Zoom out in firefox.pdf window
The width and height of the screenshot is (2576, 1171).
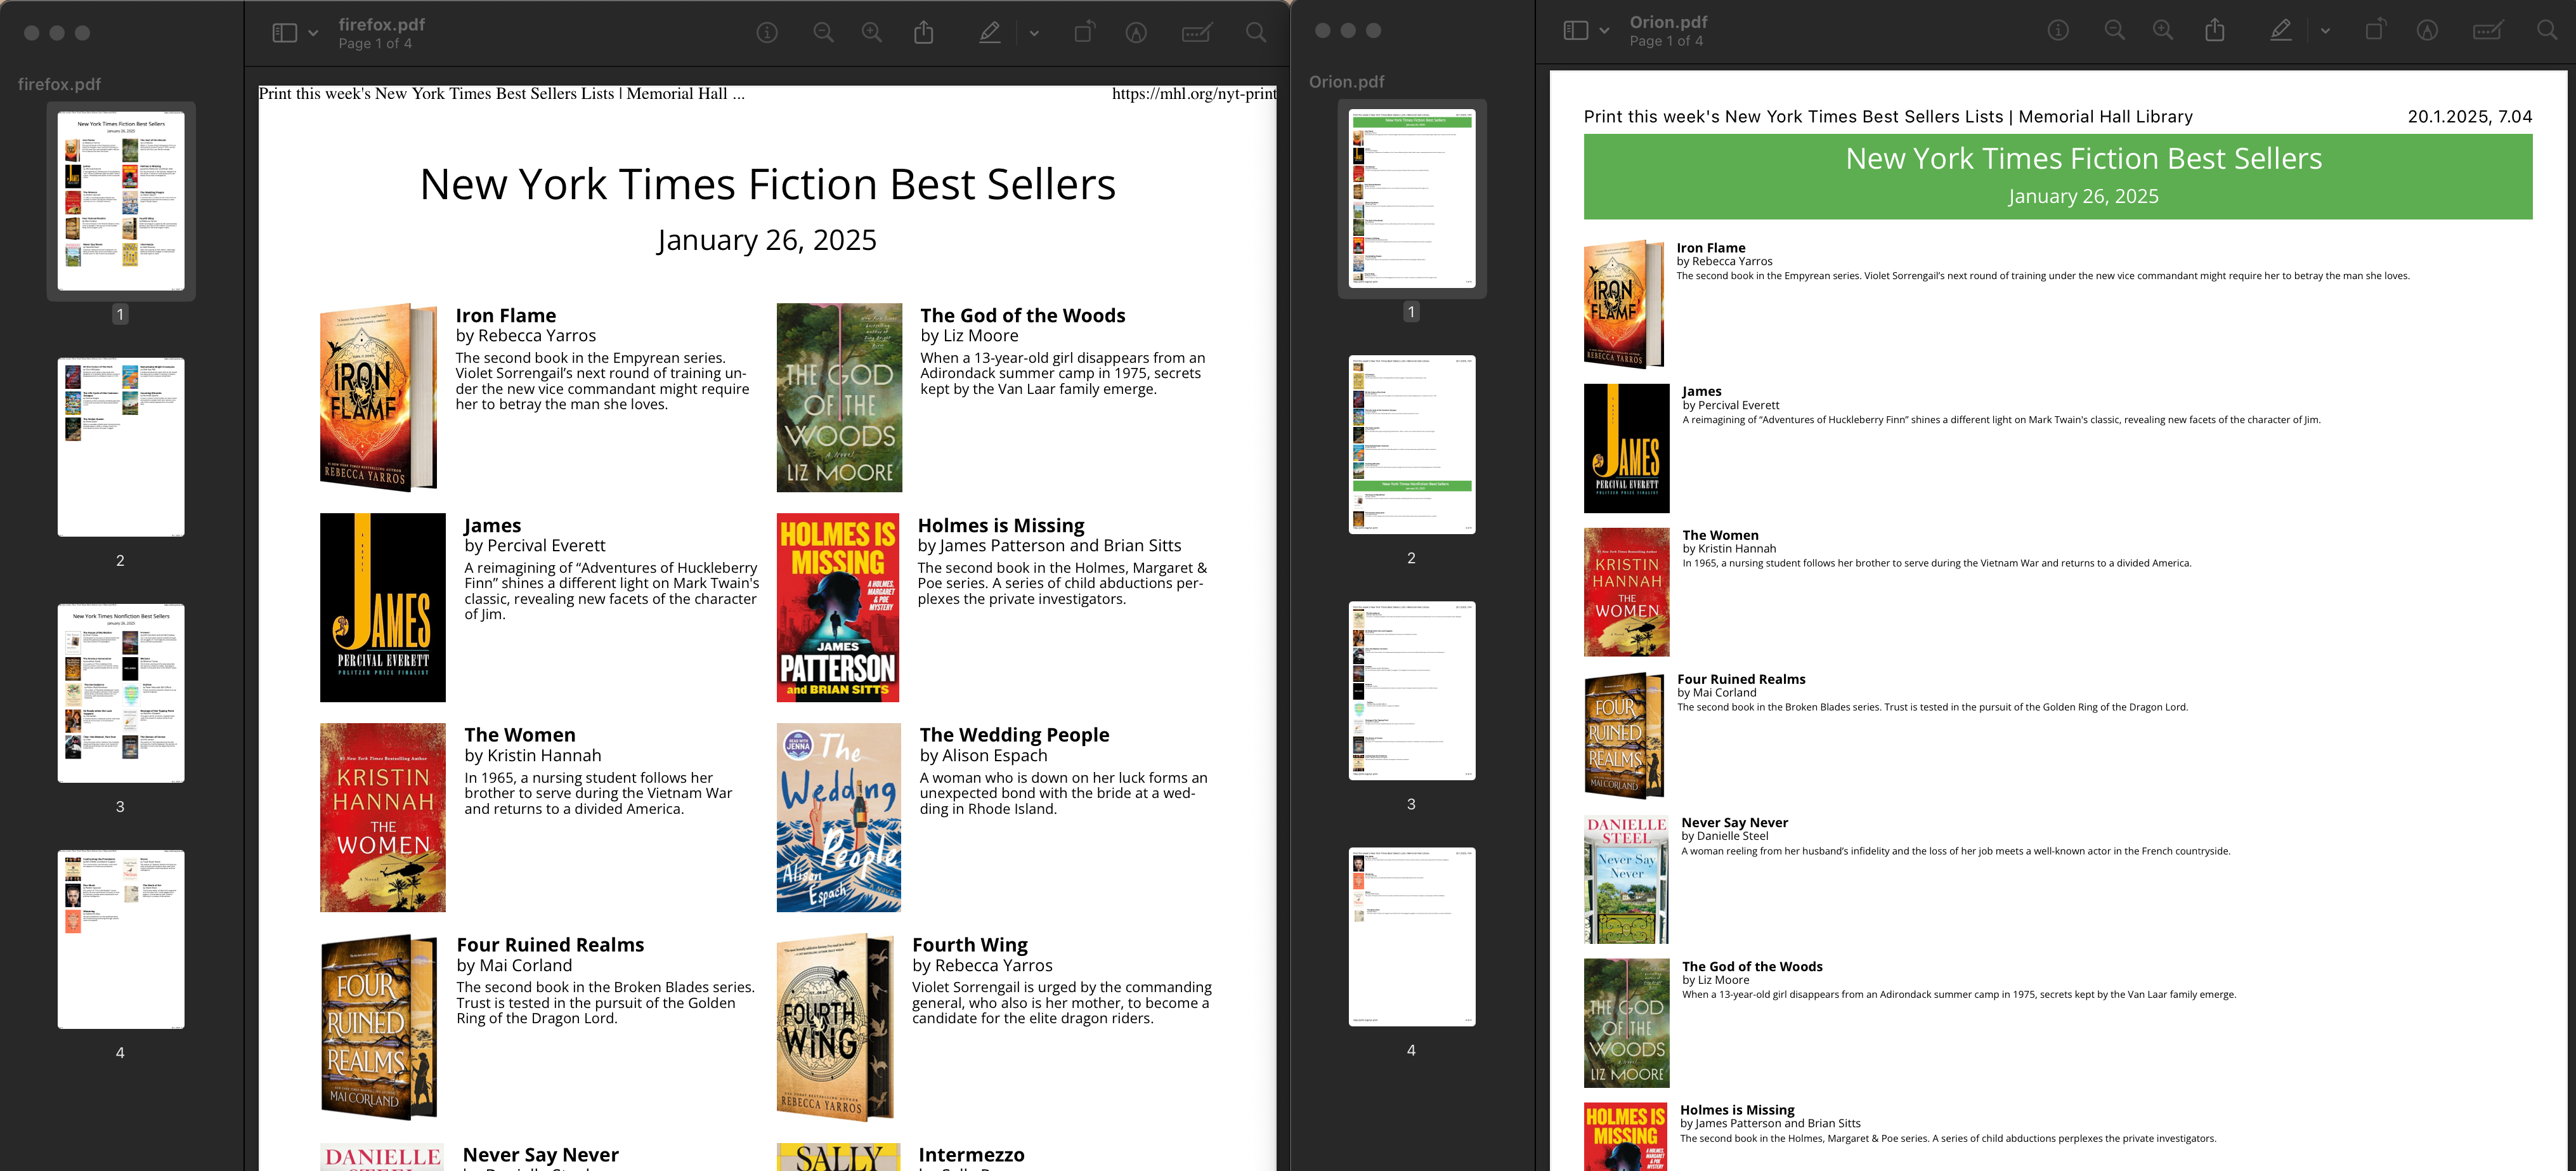click(823, 33)
